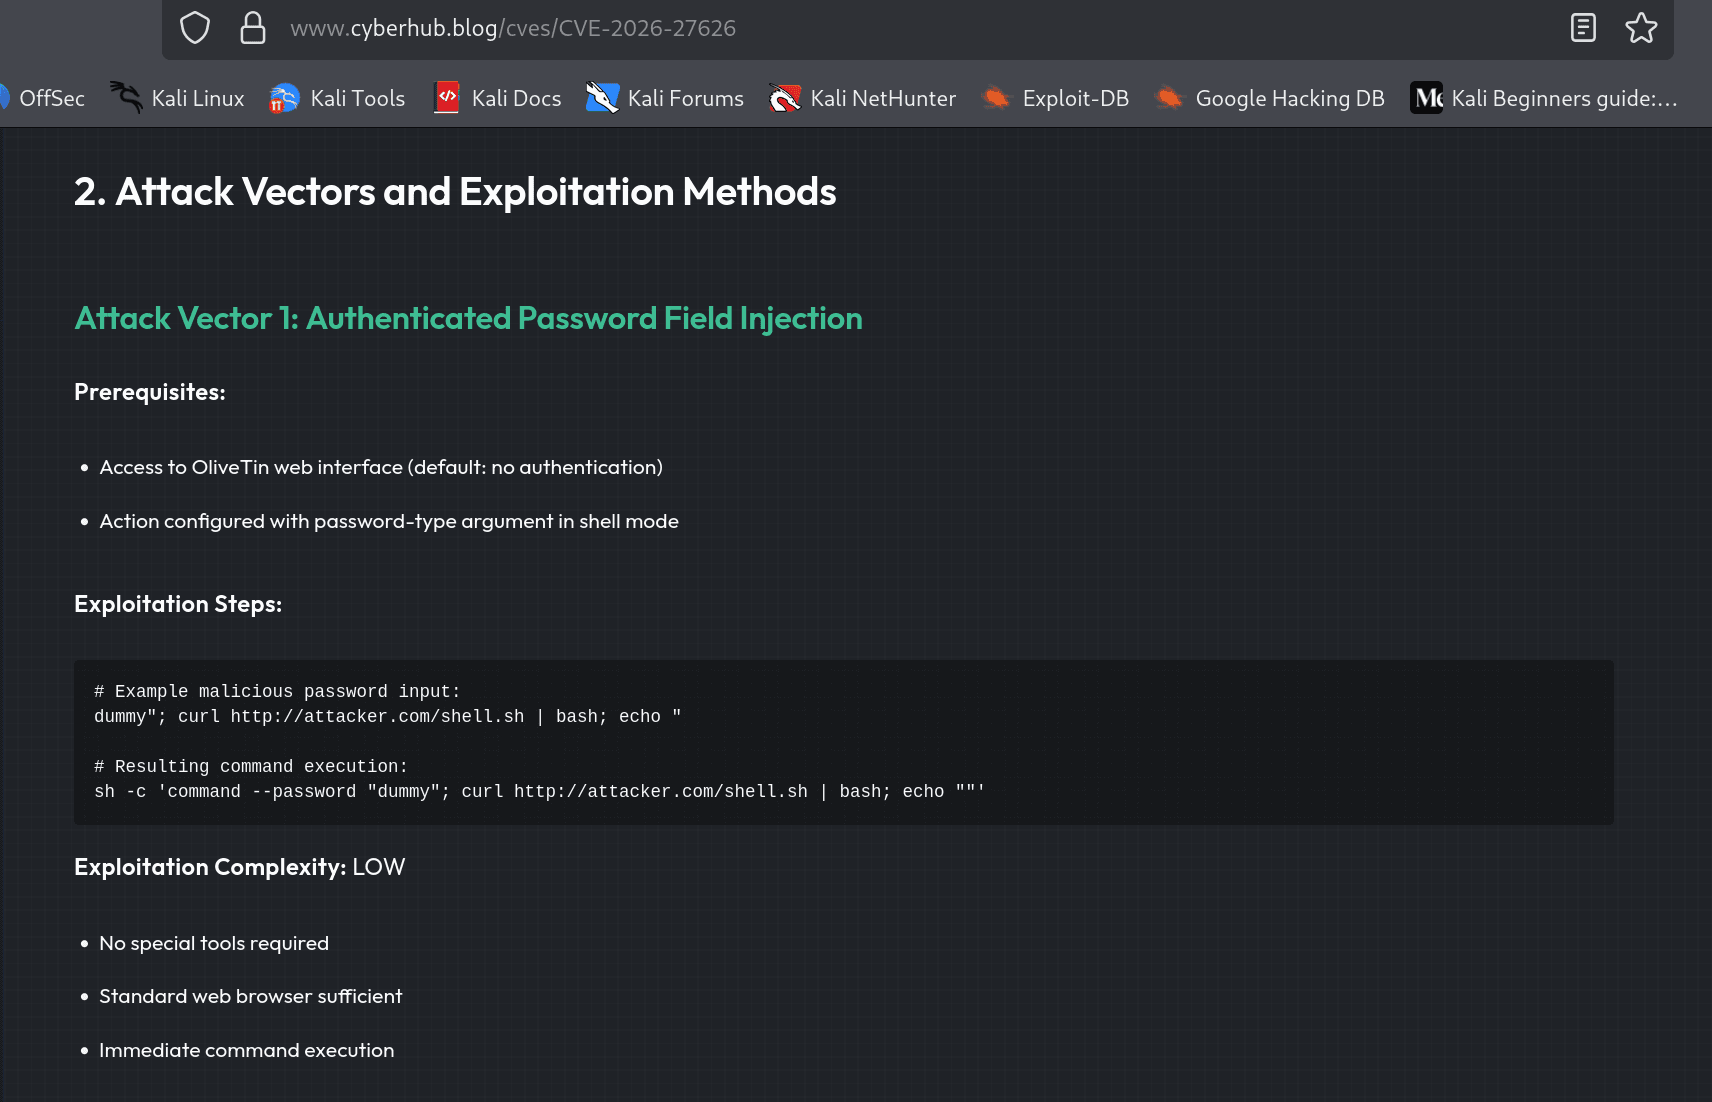This screenshot has height=1102, width=1712.
Task: Open the Kali NetHunter bookmark label
Action: (x=883, y=98)
